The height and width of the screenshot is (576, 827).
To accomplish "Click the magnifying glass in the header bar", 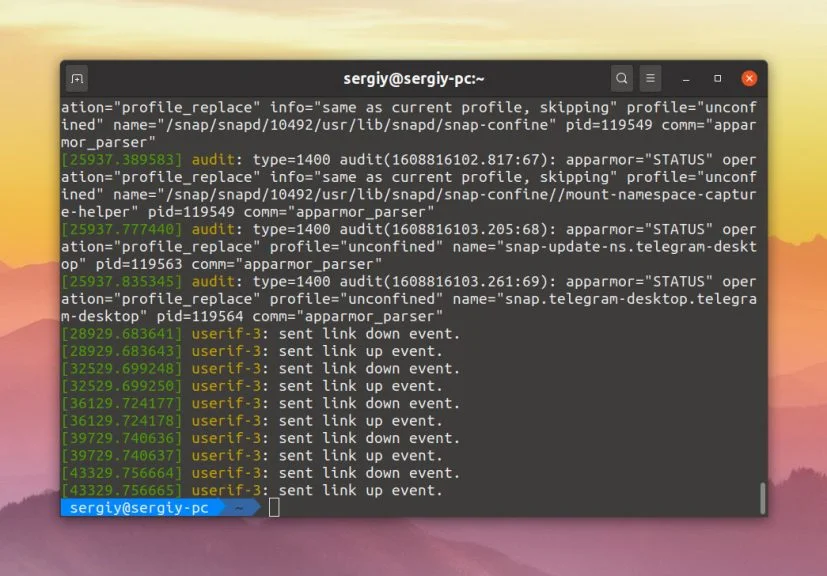I will [621, 78].
